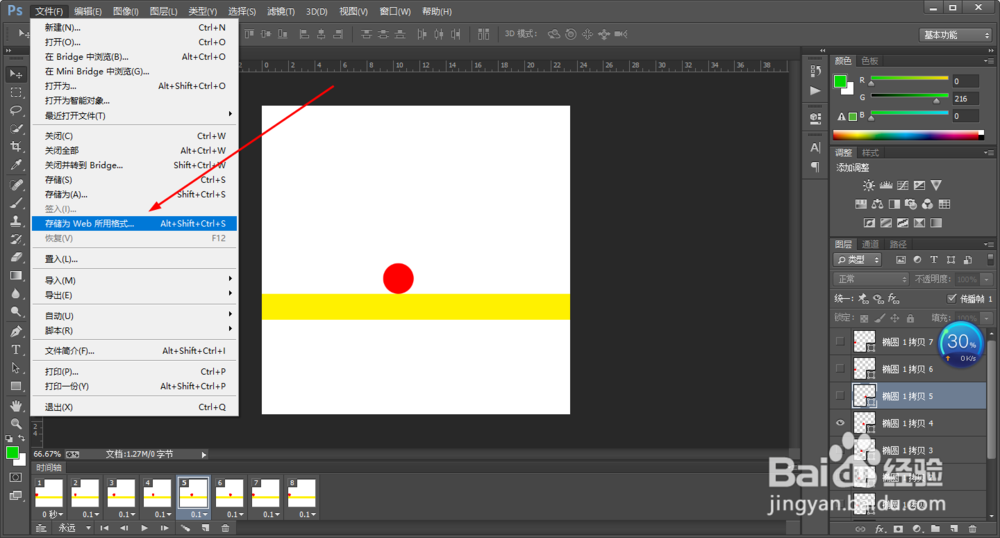Select the Gradient tool

click(16, 275)
